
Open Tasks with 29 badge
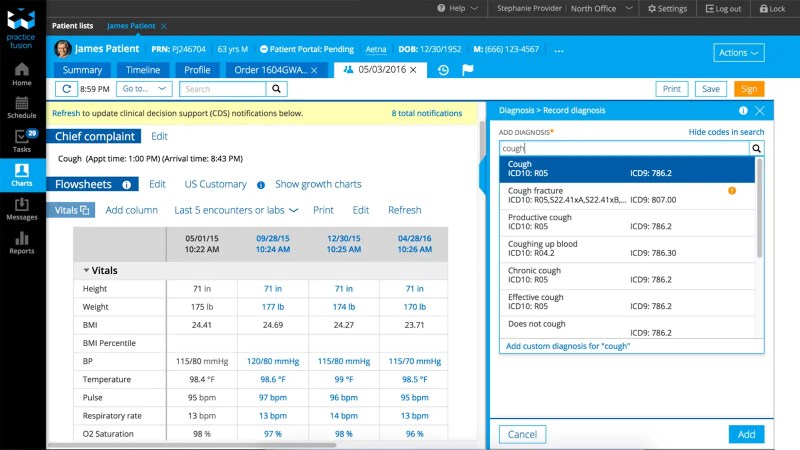[x=22, y=141]
